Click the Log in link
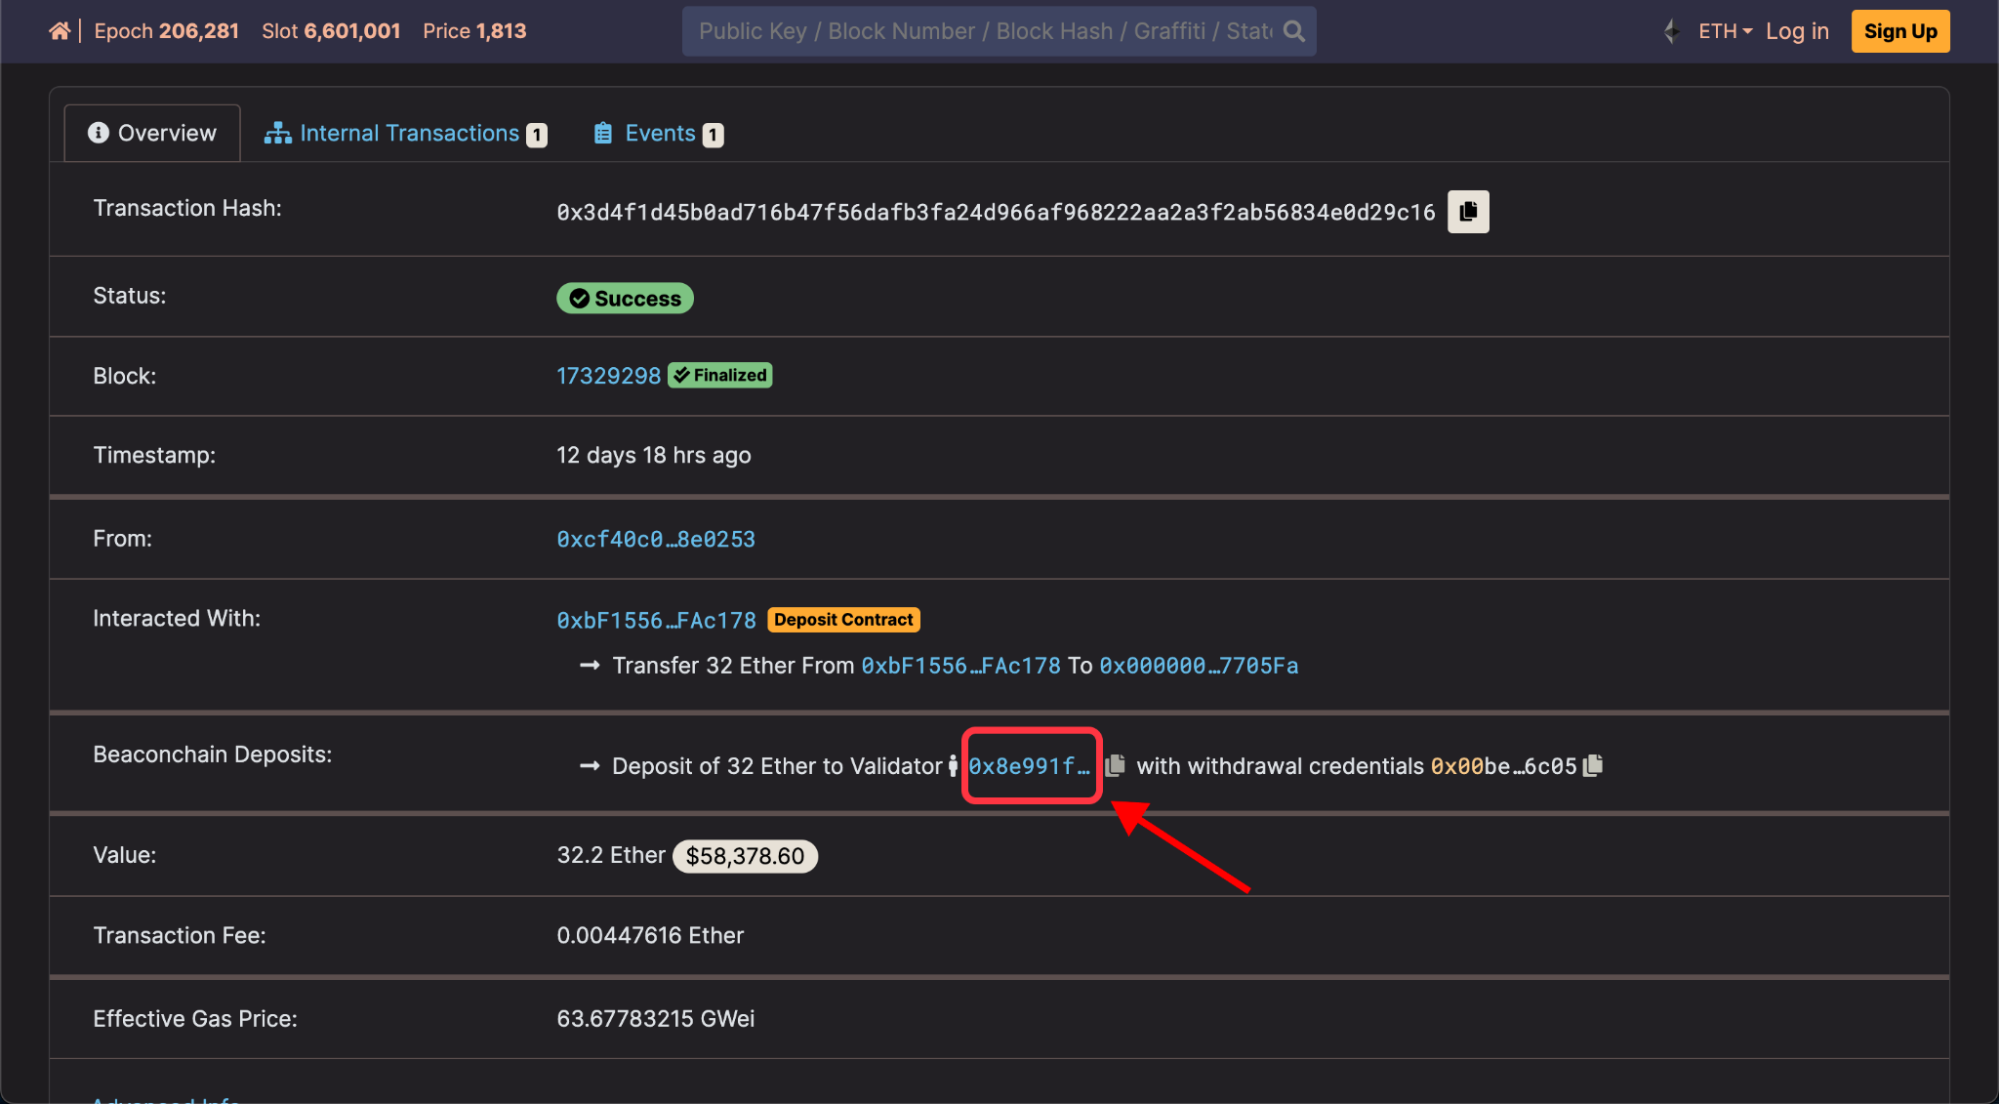 point(1796,31)
